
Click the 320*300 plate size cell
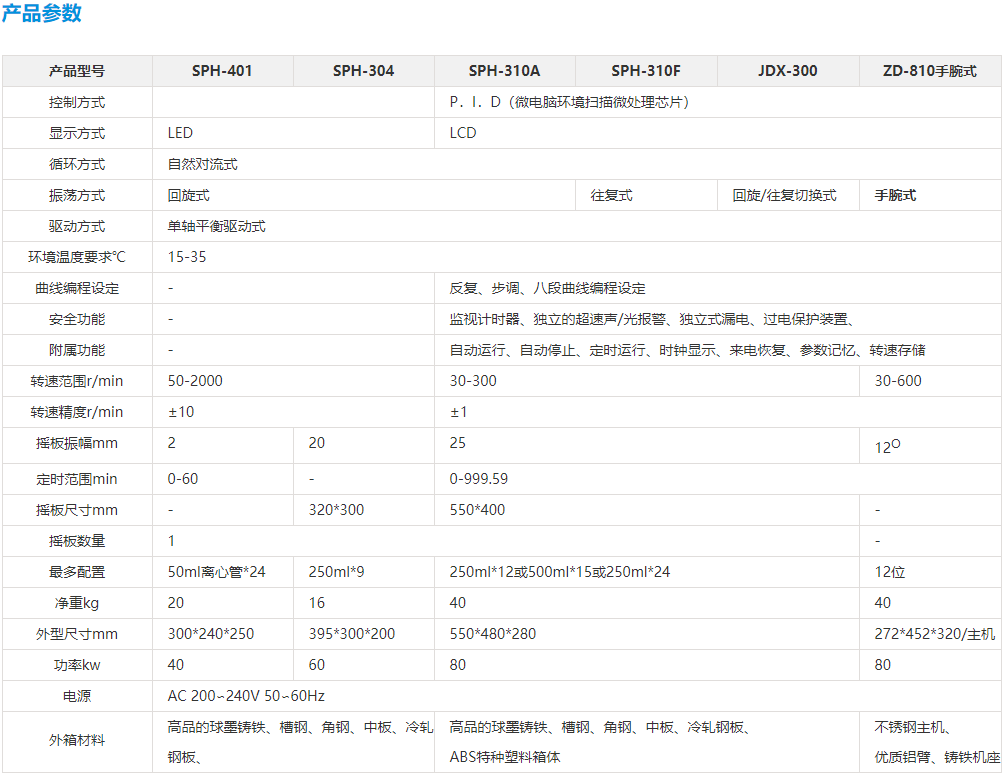tap(363, 510)
